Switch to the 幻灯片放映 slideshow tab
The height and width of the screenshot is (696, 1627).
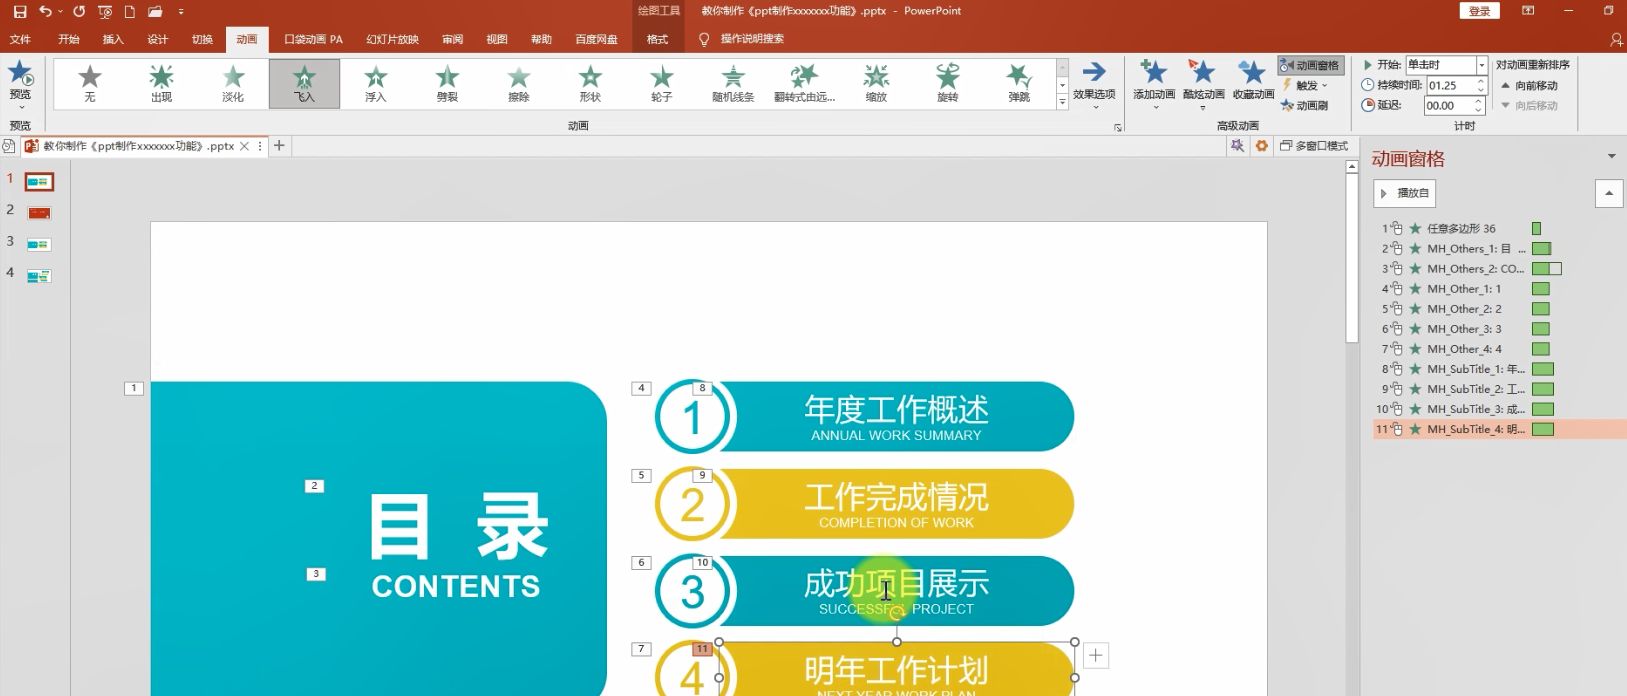pos(392,39)
